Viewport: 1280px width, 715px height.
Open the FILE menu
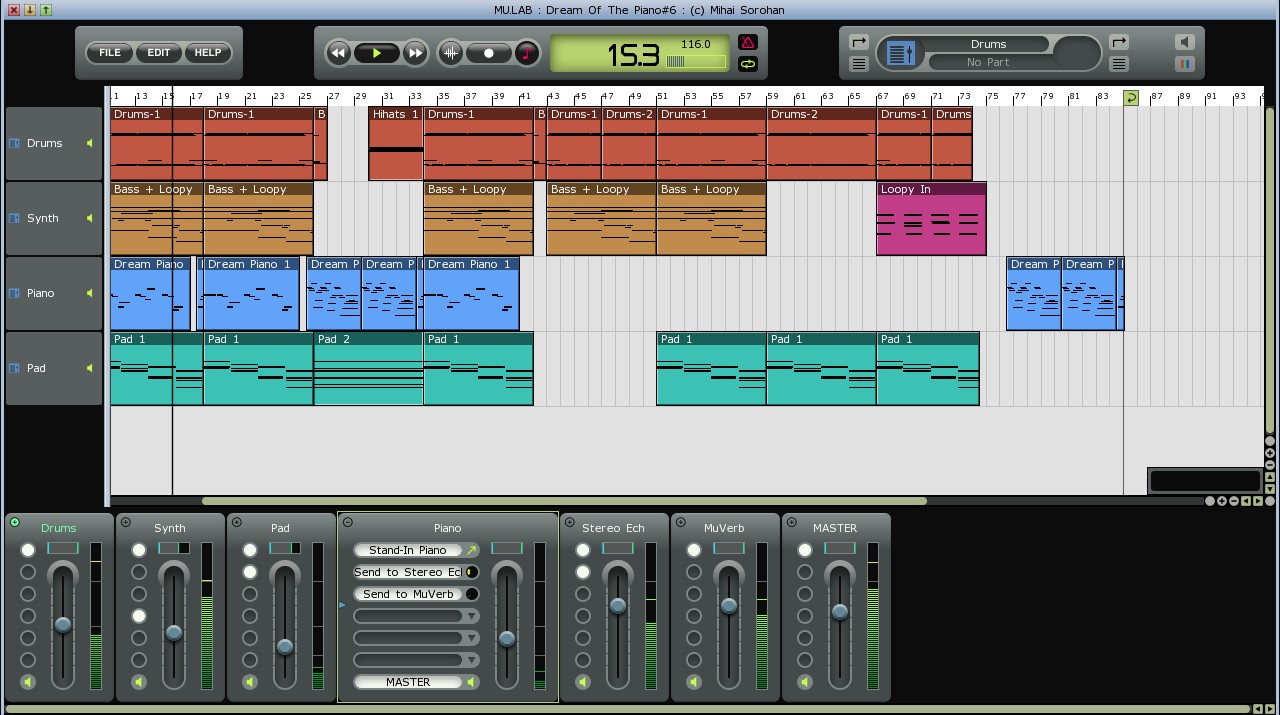tap(110, 53)
